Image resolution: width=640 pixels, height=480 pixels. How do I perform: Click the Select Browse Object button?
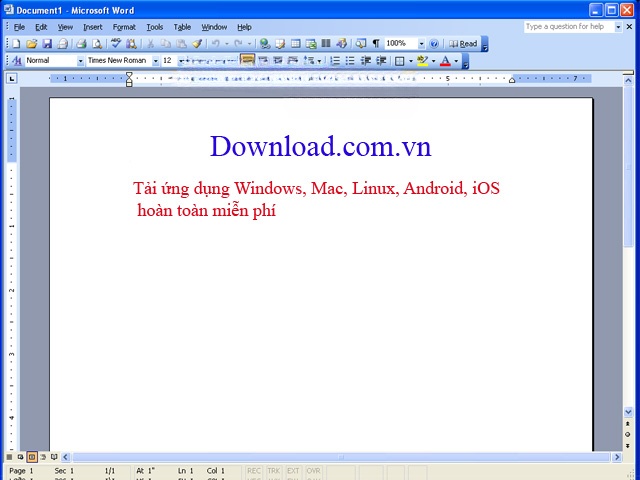[x=628, y=434]
